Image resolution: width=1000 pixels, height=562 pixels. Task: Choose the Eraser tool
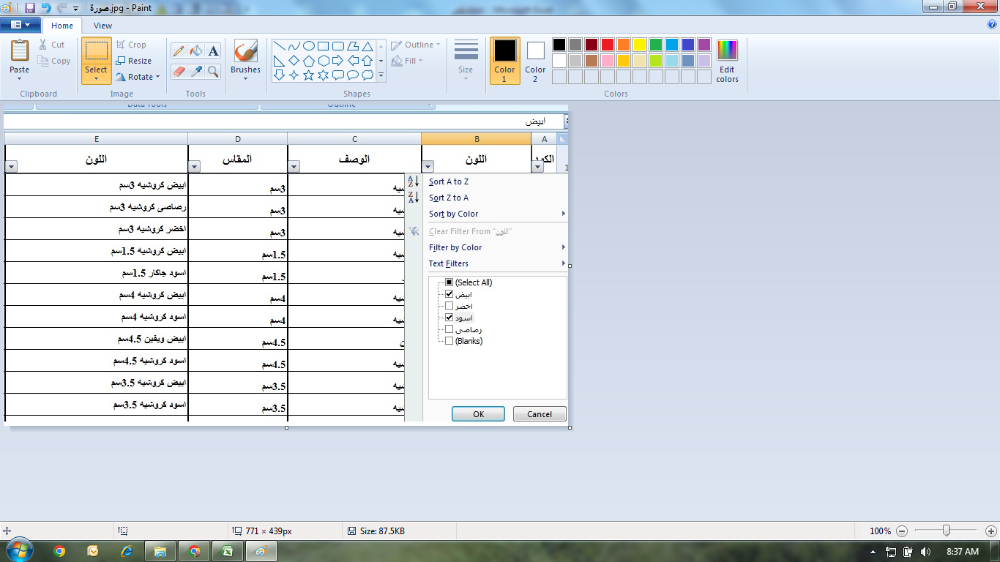[x=178, y=71]
